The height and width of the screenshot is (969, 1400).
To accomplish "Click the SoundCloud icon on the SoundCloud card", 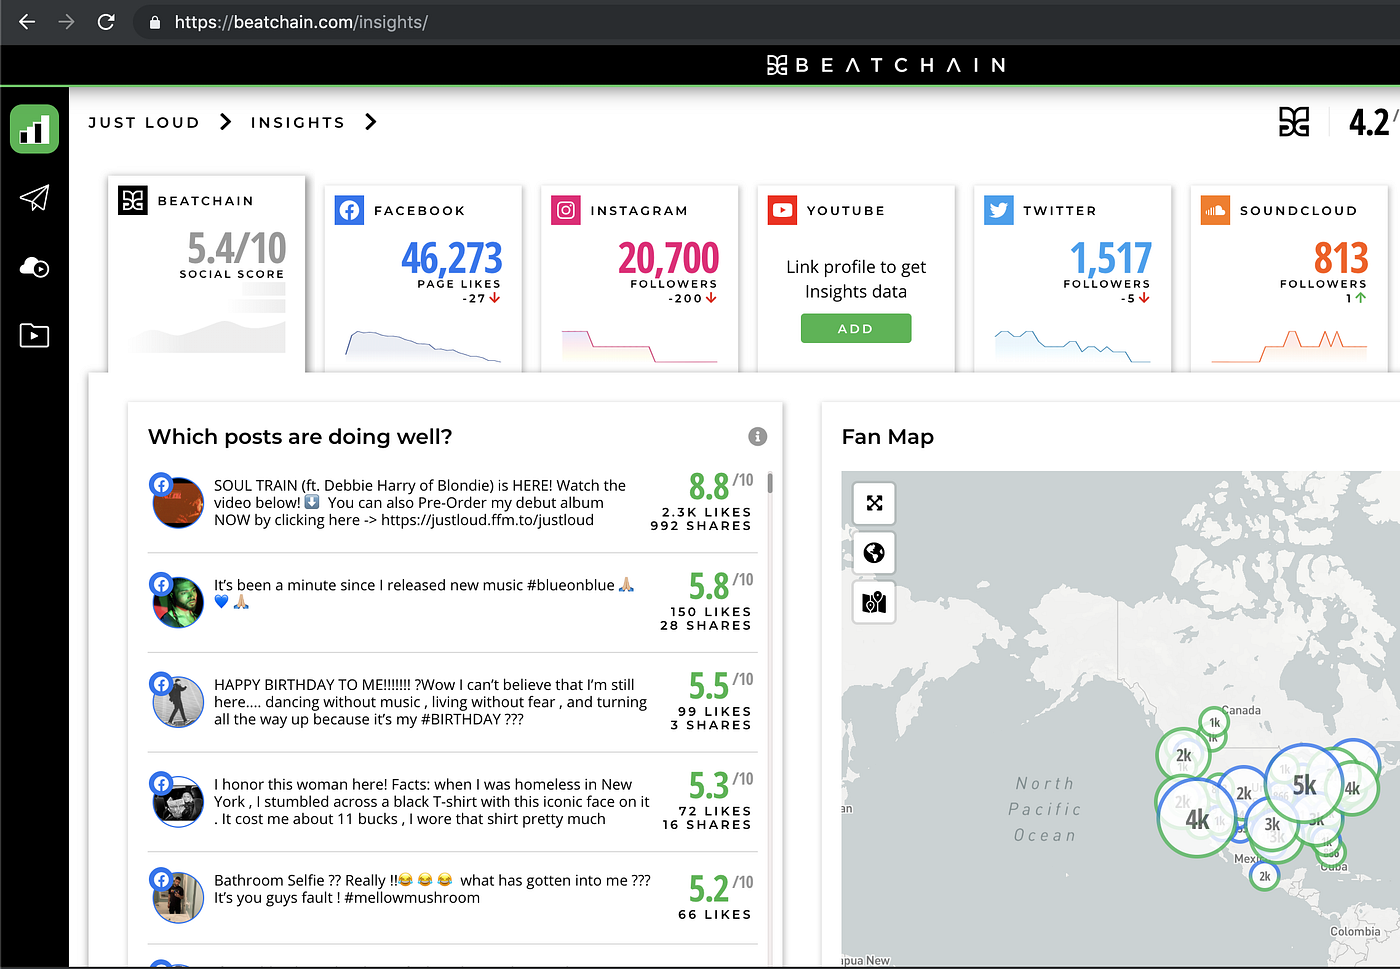I will [1215, 210].
